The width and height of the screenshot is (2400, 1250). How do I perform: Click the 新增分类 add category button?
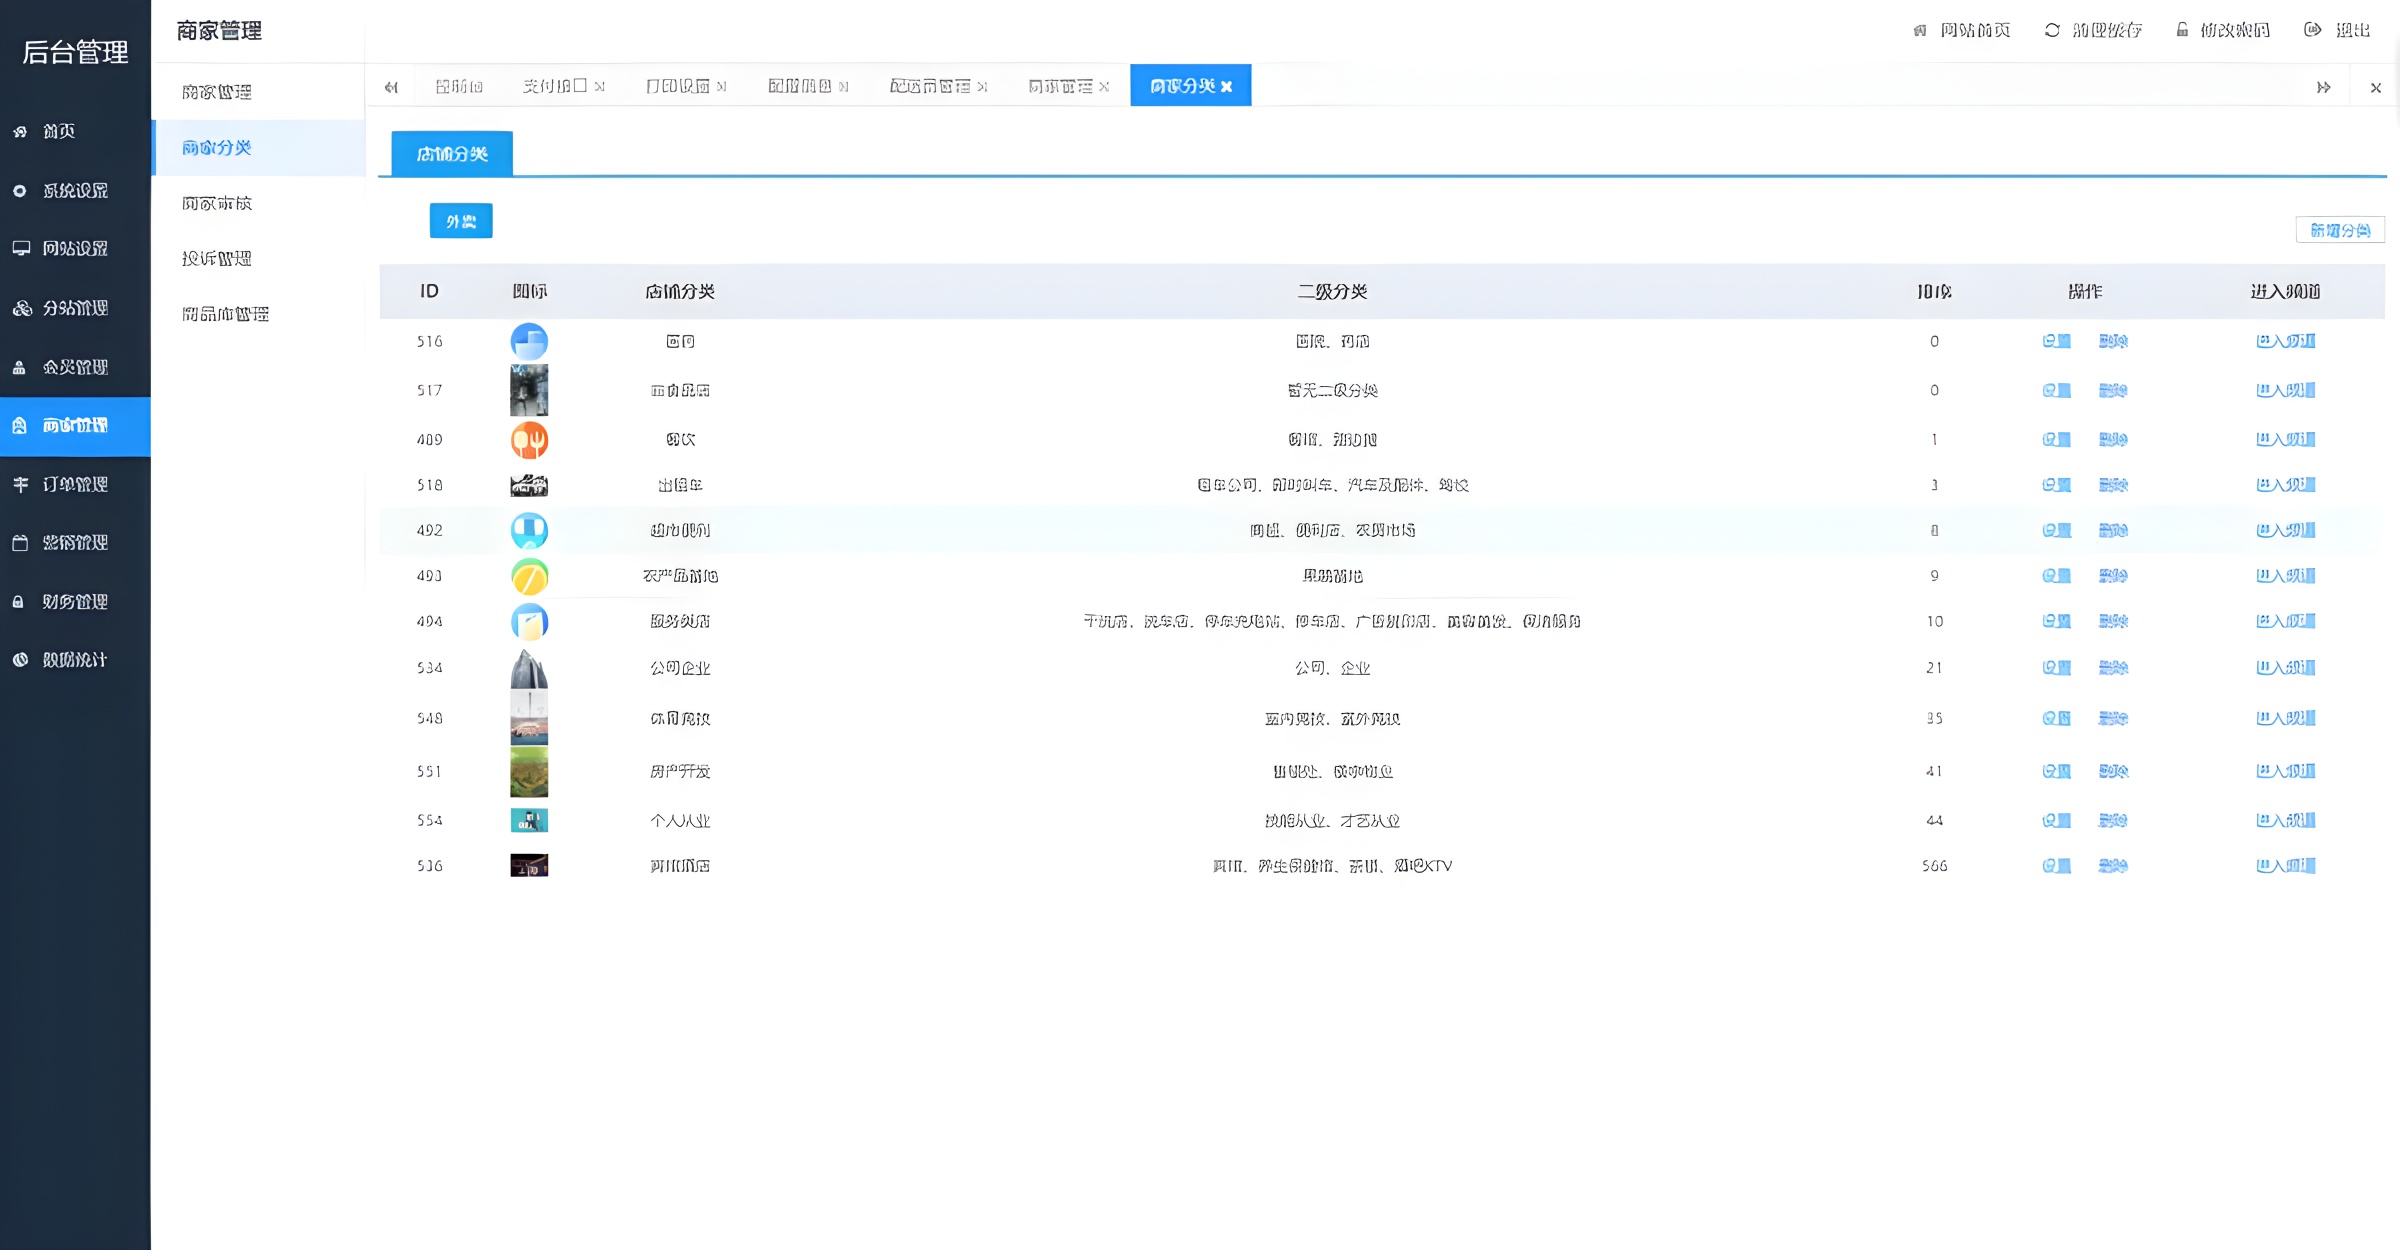[2340, 230]
